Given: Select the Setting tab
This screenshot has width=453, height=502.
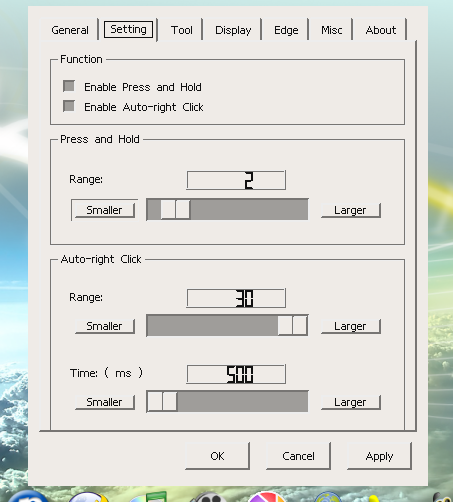Looking at the screenshot, I should 128,29.
